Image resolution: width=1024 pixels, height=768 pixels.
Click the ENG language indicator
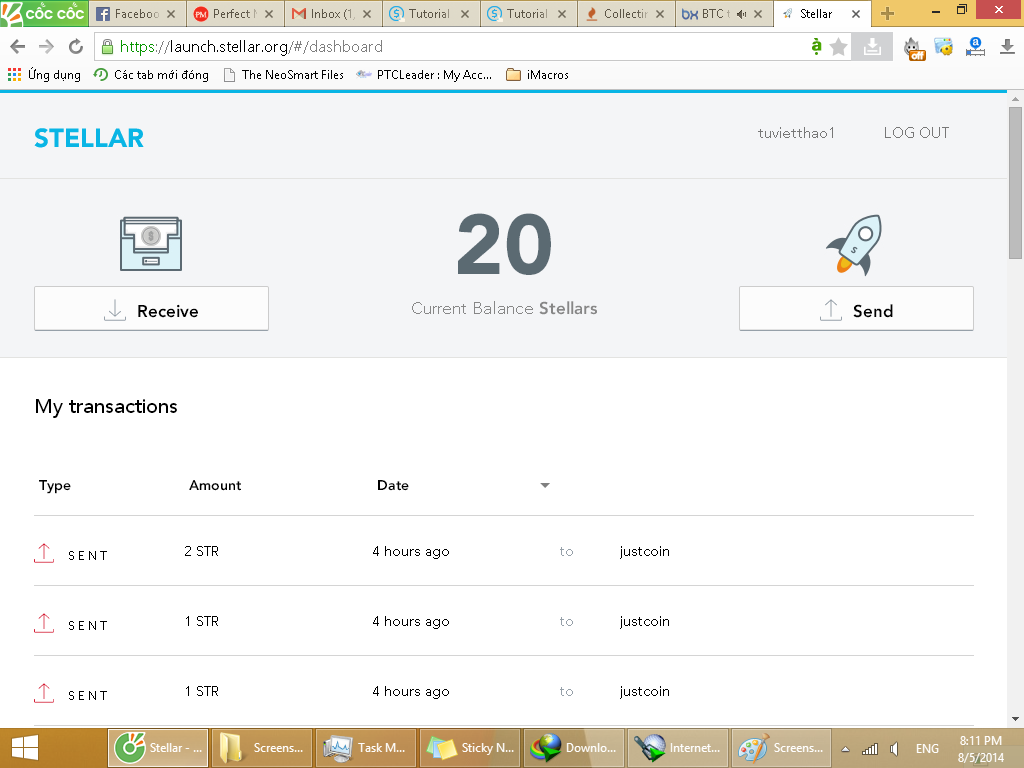click(927, 749)
